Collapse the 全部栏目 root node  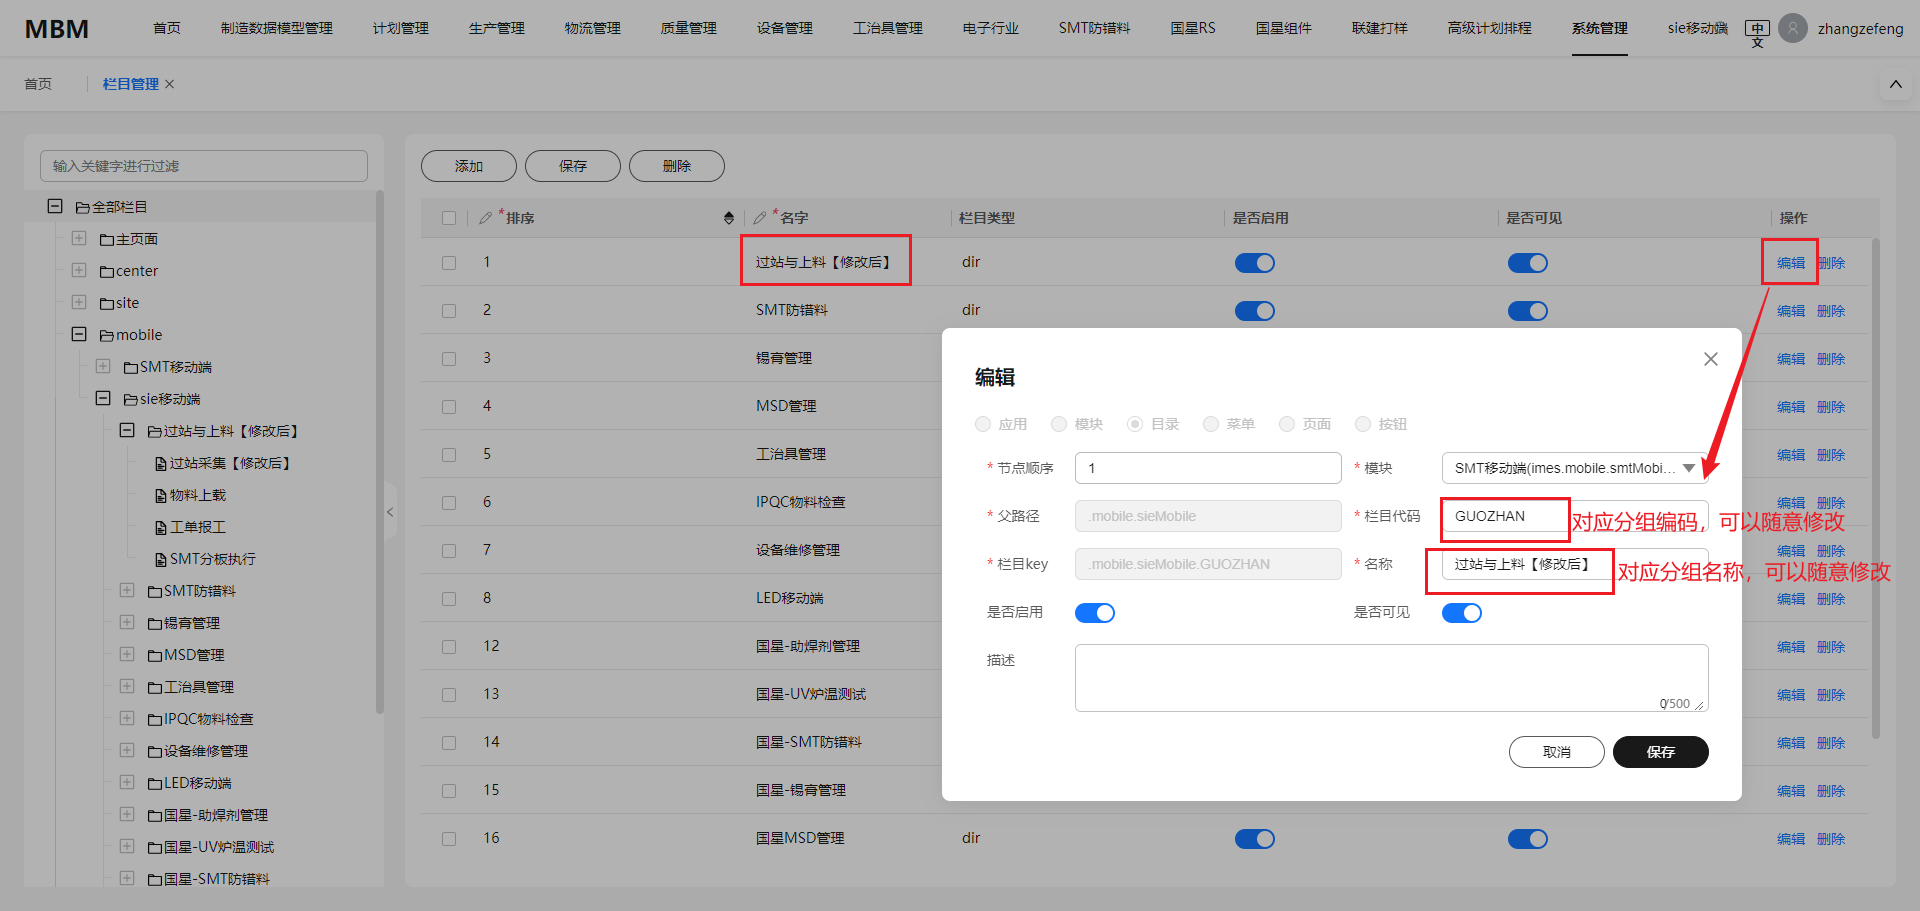55,206
